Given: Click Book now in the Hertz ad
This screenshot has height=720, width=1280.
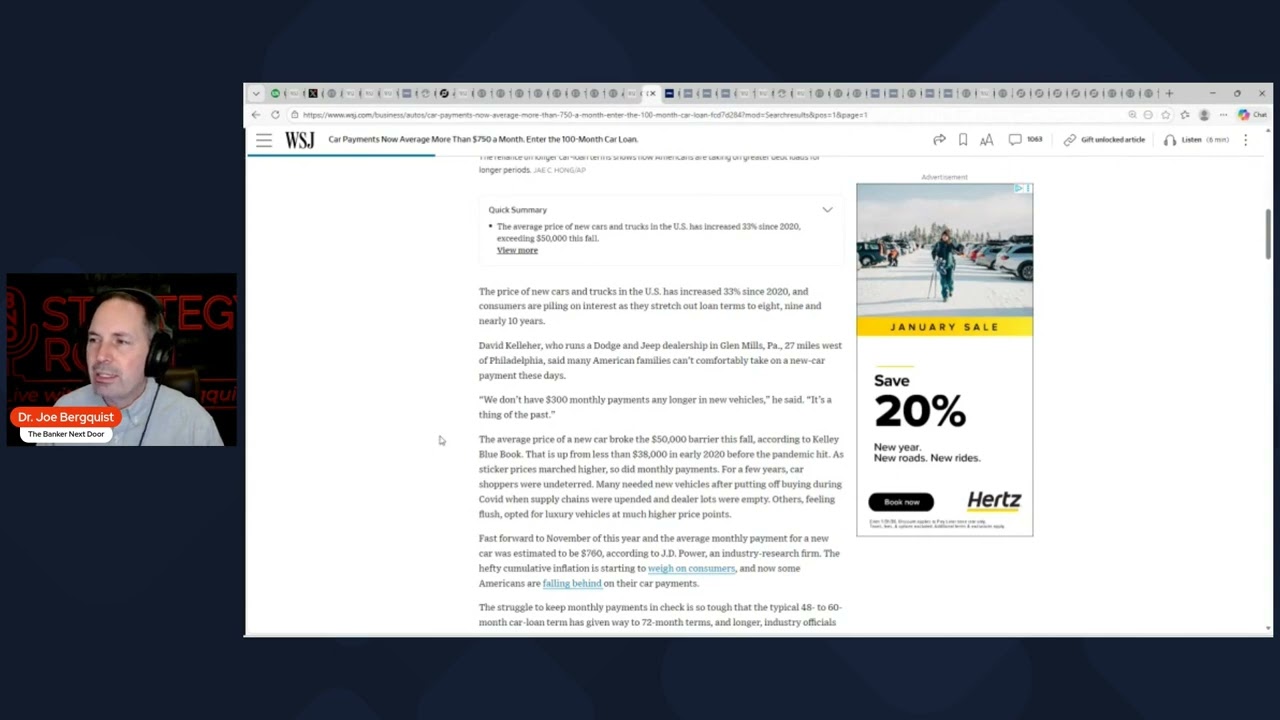Looking at the screenshot, I should tap(901, 502).
